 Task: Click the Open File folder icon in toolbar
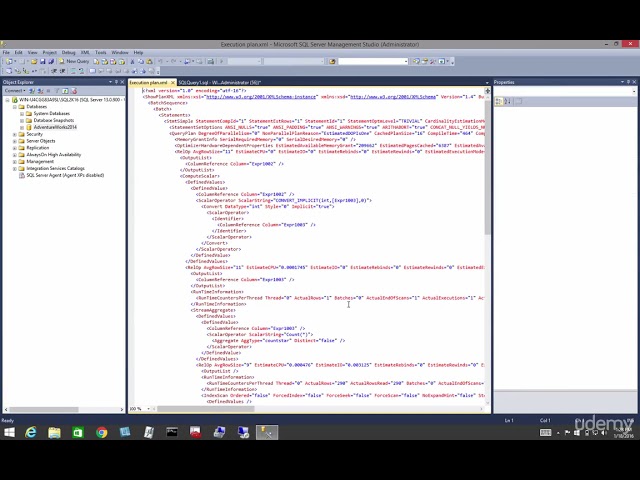(34, 61)
